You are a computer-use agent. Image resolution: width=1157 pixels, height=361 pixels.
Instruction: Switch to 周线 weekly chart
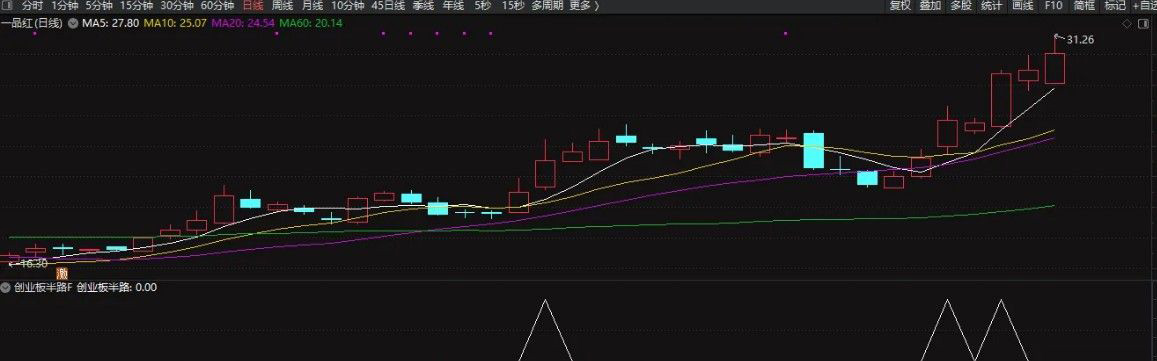click(x=283, y=6)
